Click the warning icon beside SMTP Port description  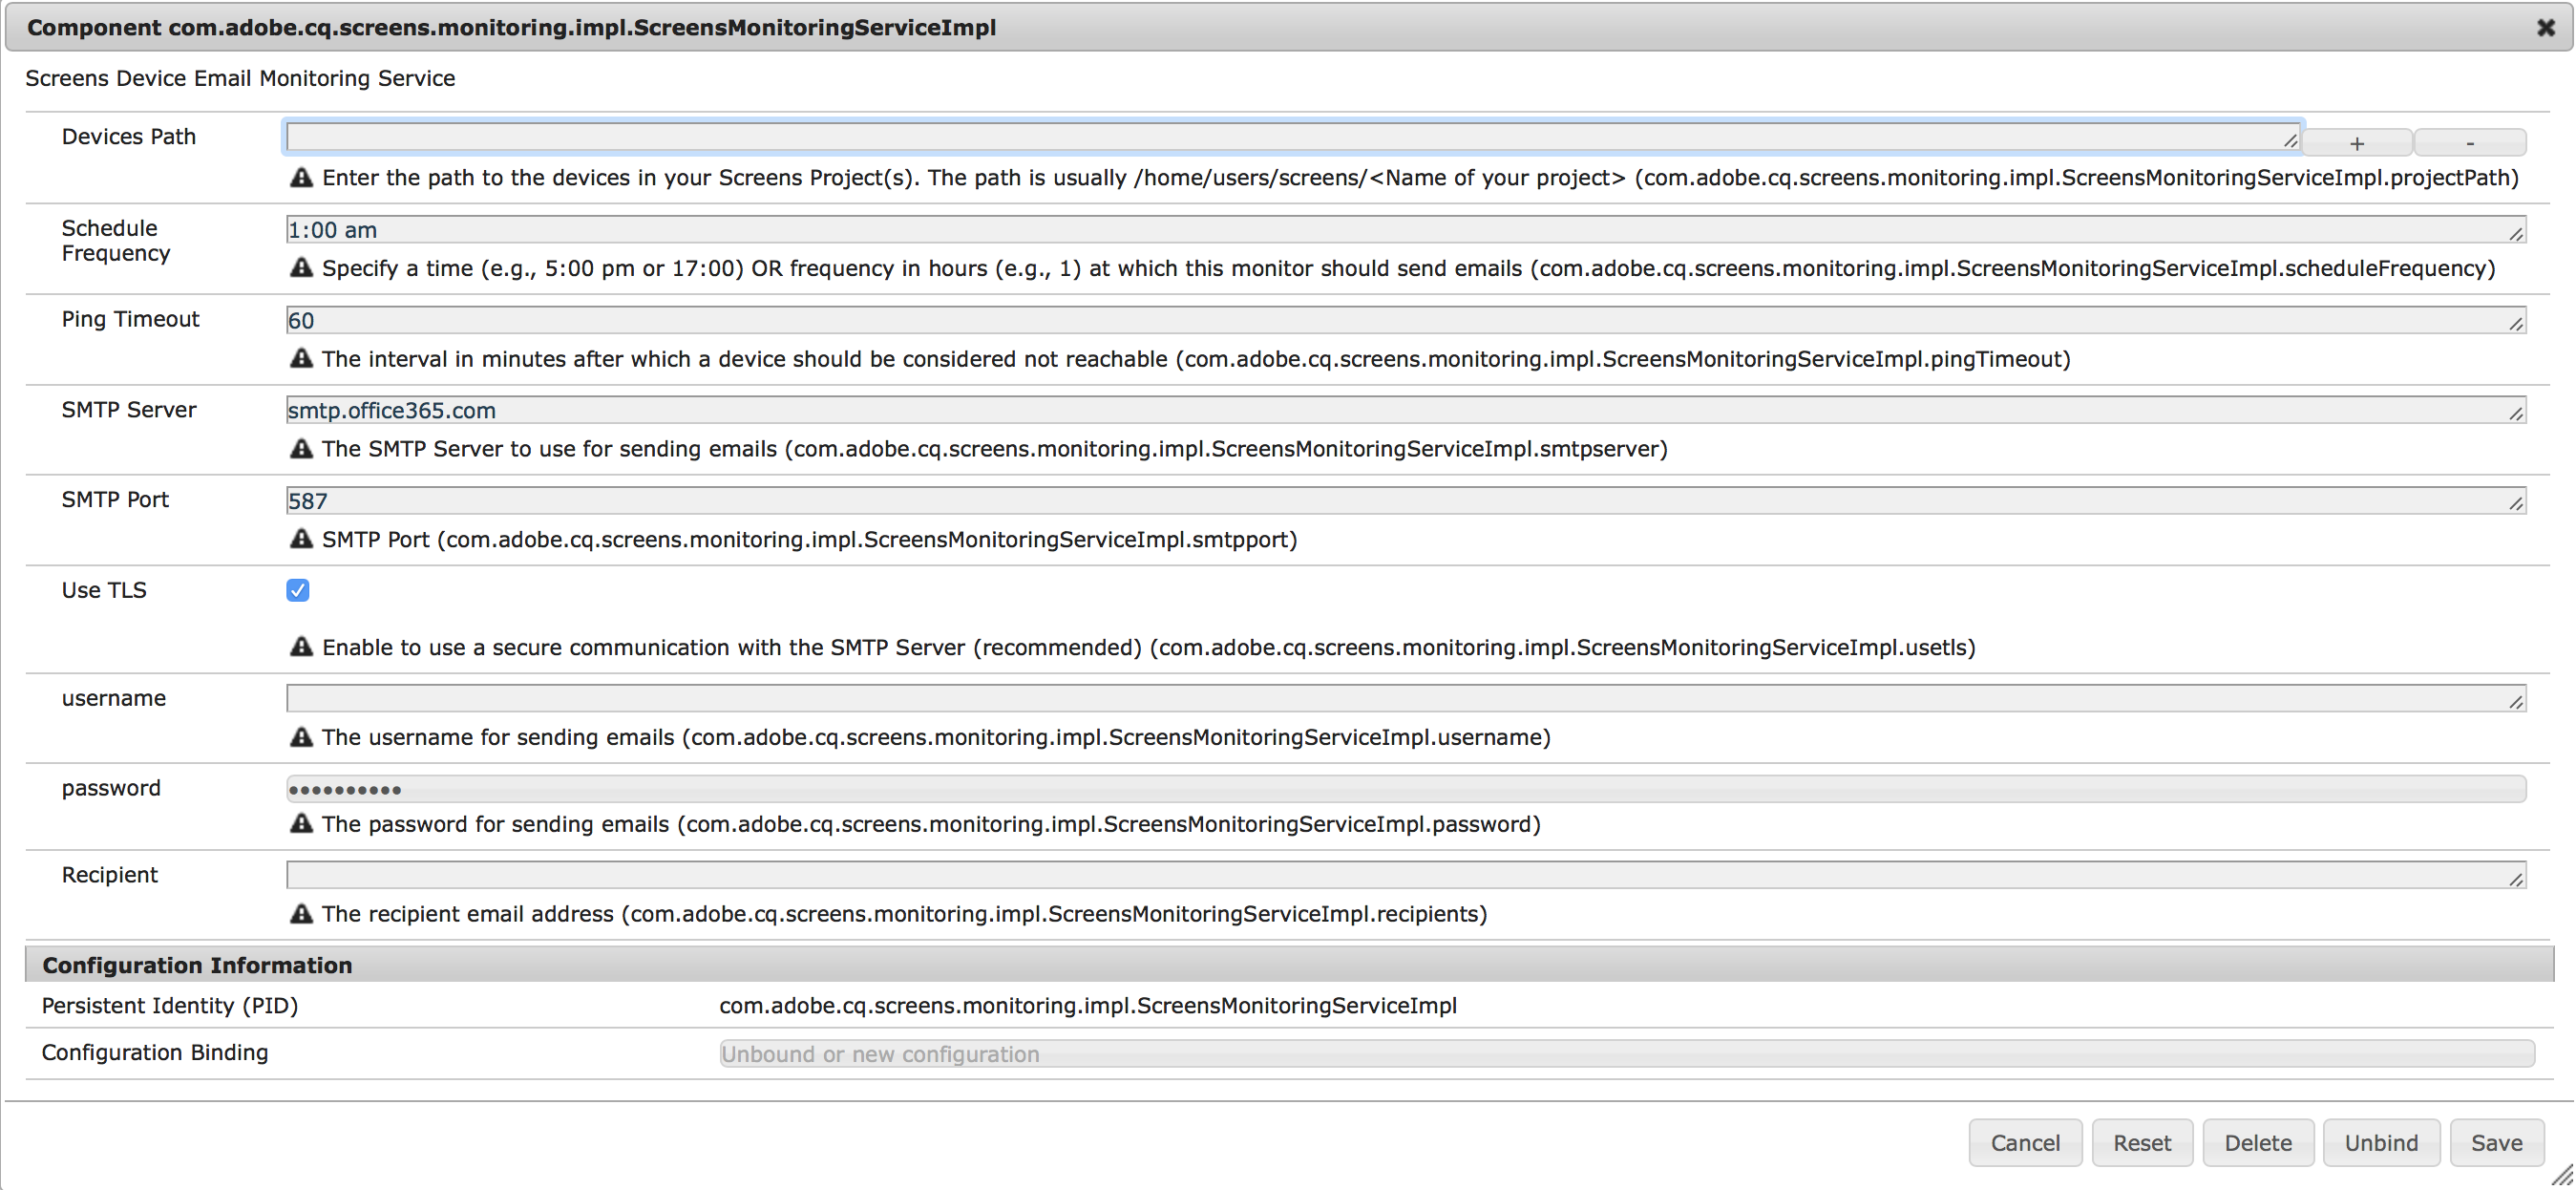pos(301,539)
